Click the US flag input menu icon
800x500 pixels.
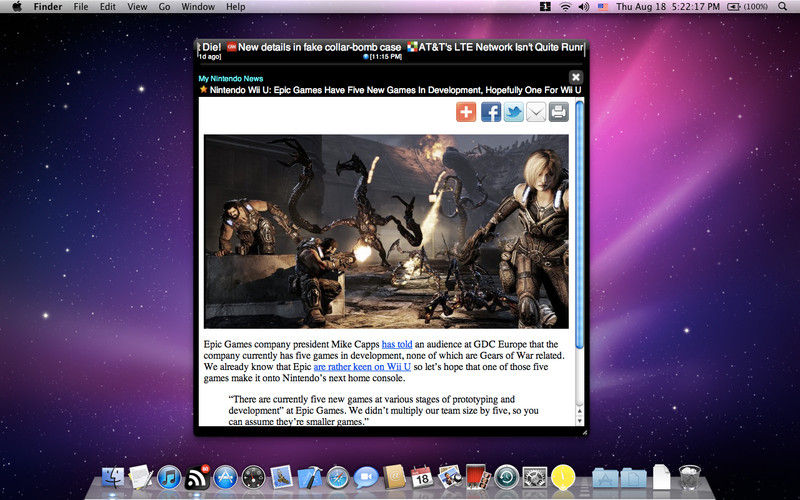[x=603, y=7]
